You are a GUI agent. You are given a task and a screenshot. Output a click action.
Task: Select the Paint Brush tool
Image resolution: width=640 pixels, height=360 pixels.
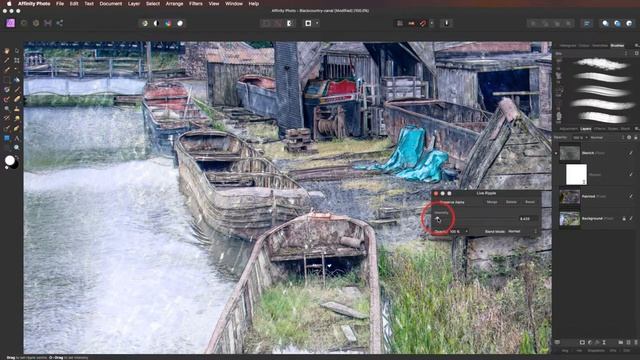click(17, 89)
